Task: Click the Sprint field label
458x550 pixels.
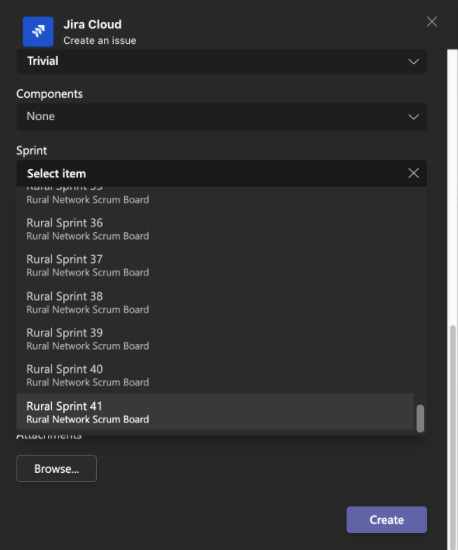Action: [x=32, y=151]
